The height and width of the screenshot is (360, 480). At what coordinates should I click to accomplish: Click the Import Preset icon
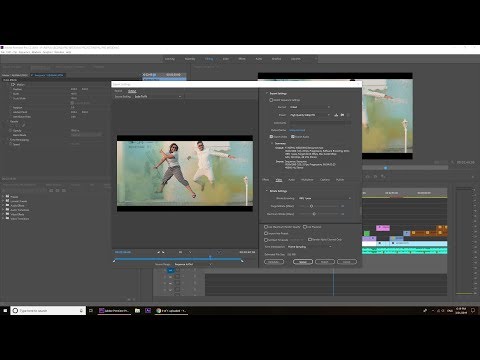[x=342, y=115]
